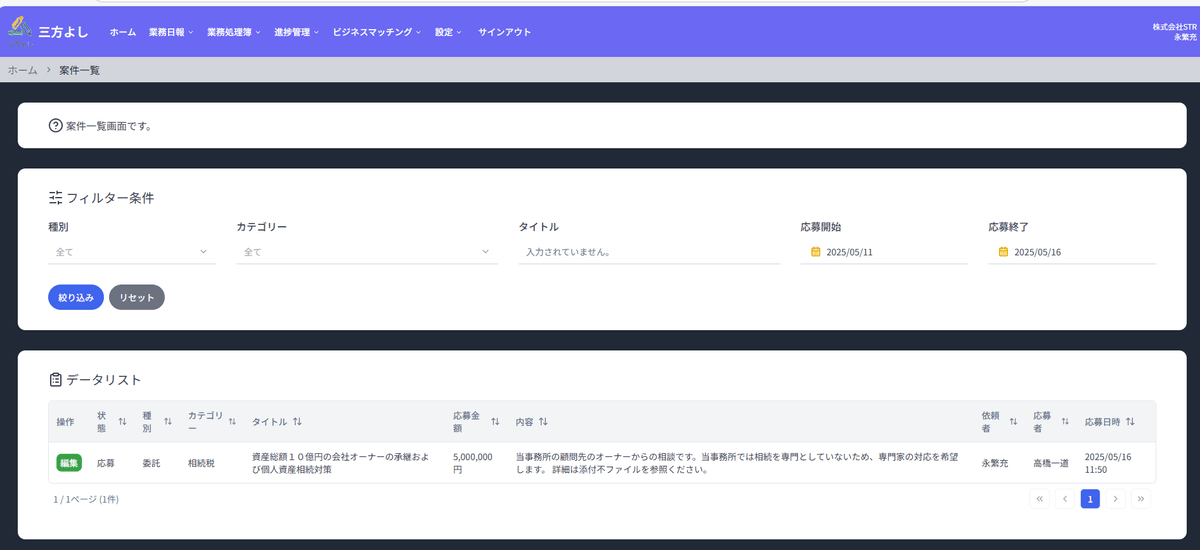This screenshot has width=1200, height=550.
Task: Open the カテゴリー dropdown
Action: click(x=366, y=252)
